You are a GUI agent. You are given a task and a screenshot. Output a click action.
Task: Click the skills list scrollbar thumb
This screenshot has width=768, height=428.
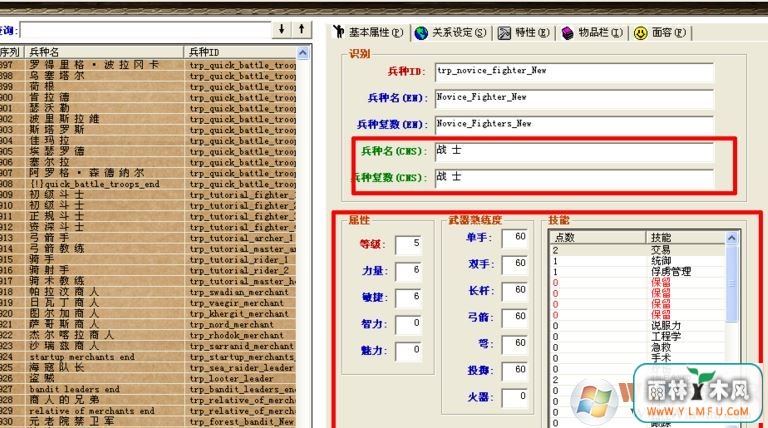point(732,284)
